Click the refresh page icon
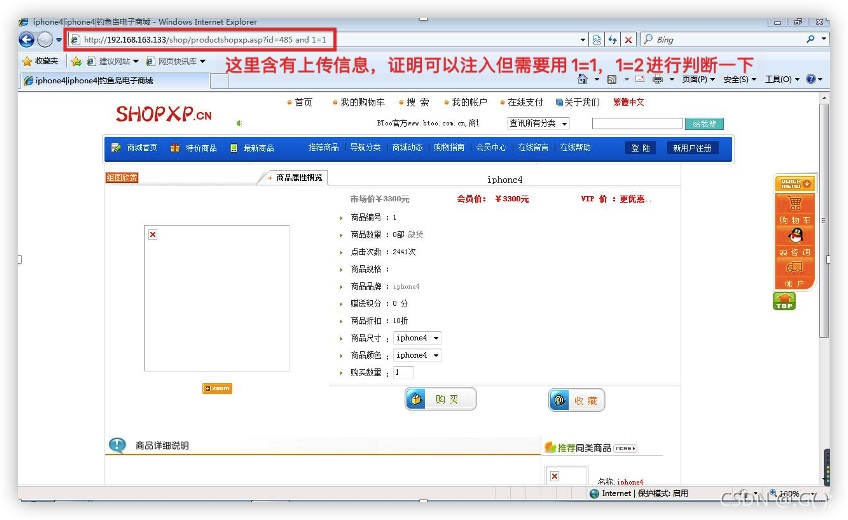The width and height of the screenshot is (848, 520). coord(612,39)
